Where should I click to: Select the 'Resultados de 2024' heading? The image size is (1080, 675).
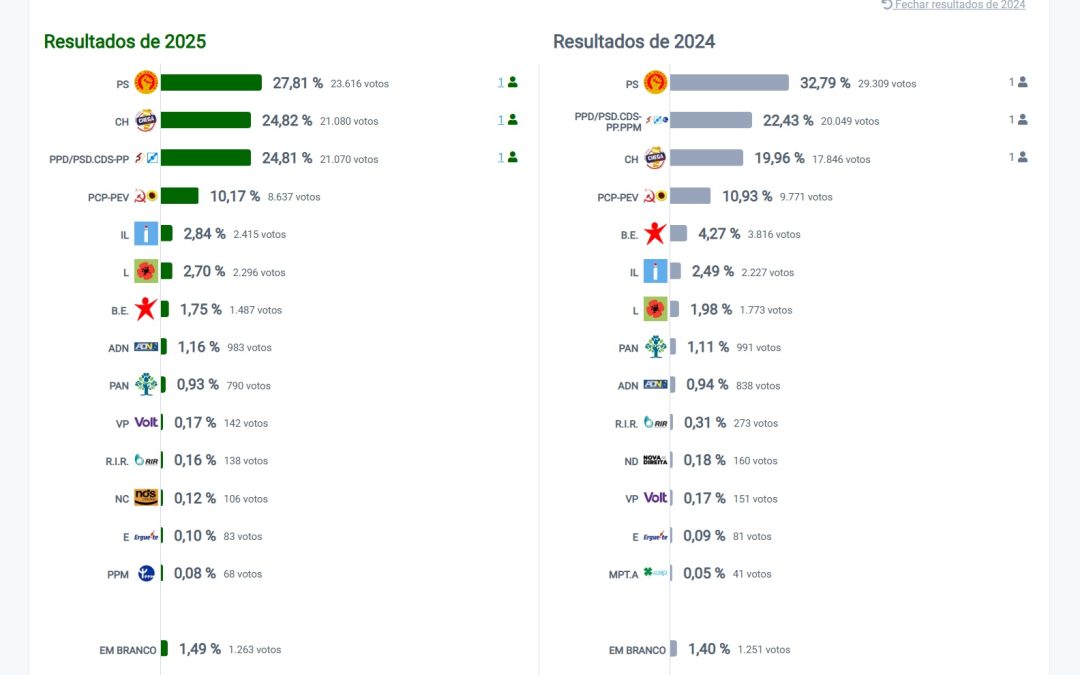633,42
